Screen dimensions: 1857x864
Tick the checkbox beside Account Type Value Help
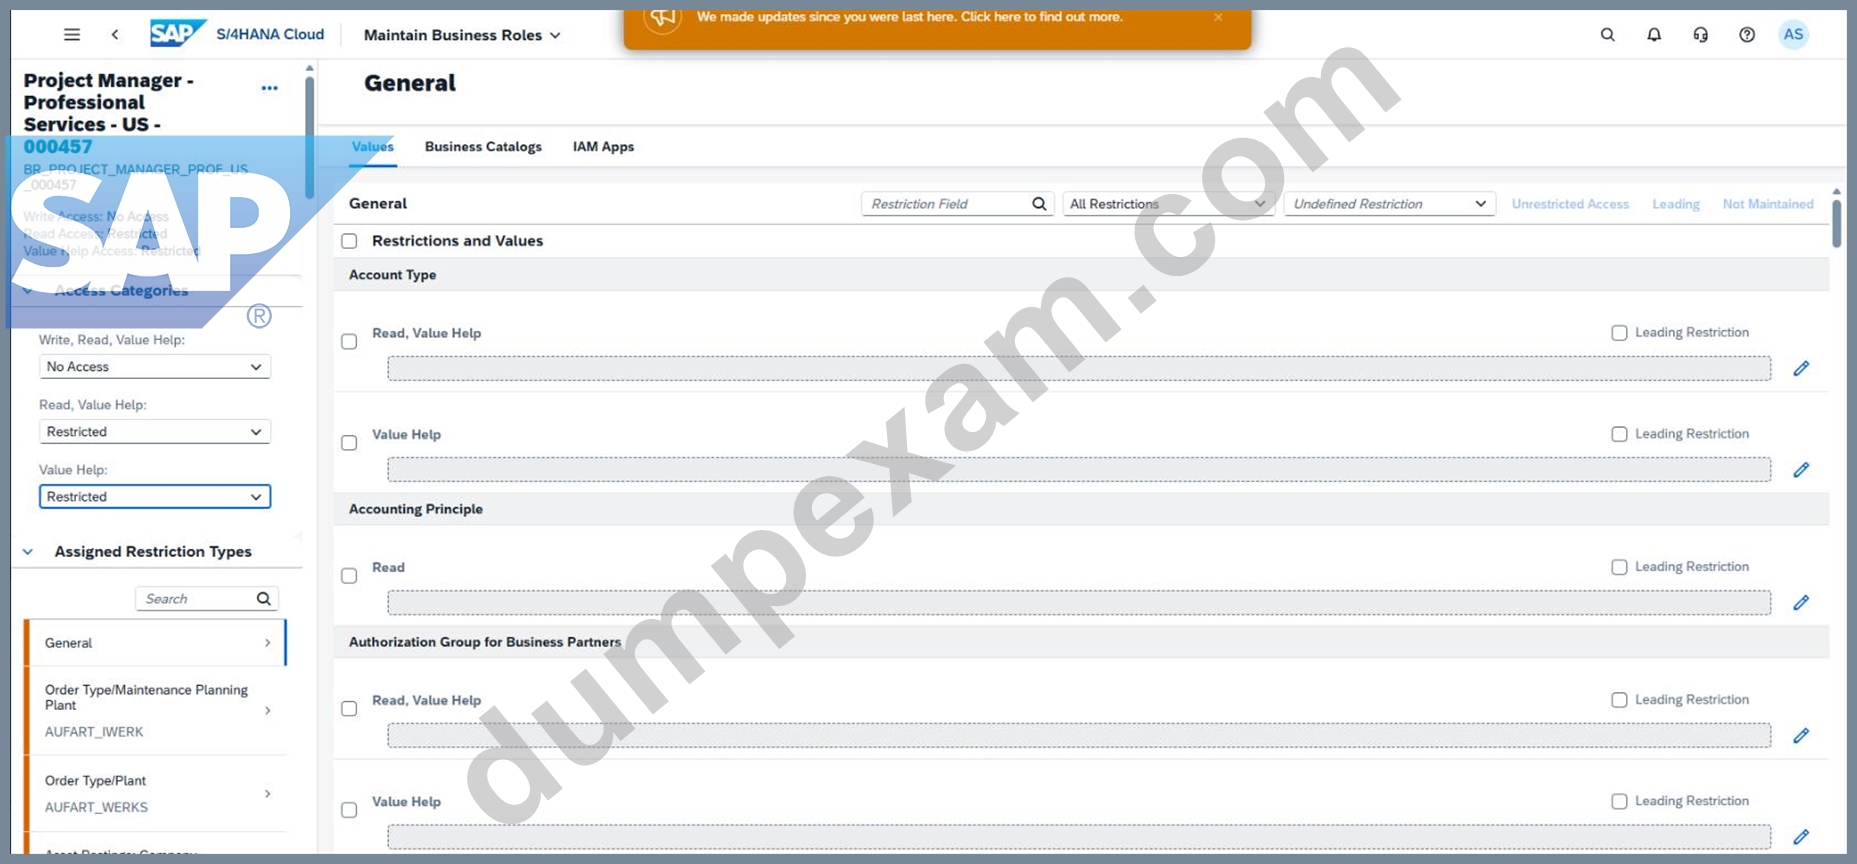pos(349,443)
